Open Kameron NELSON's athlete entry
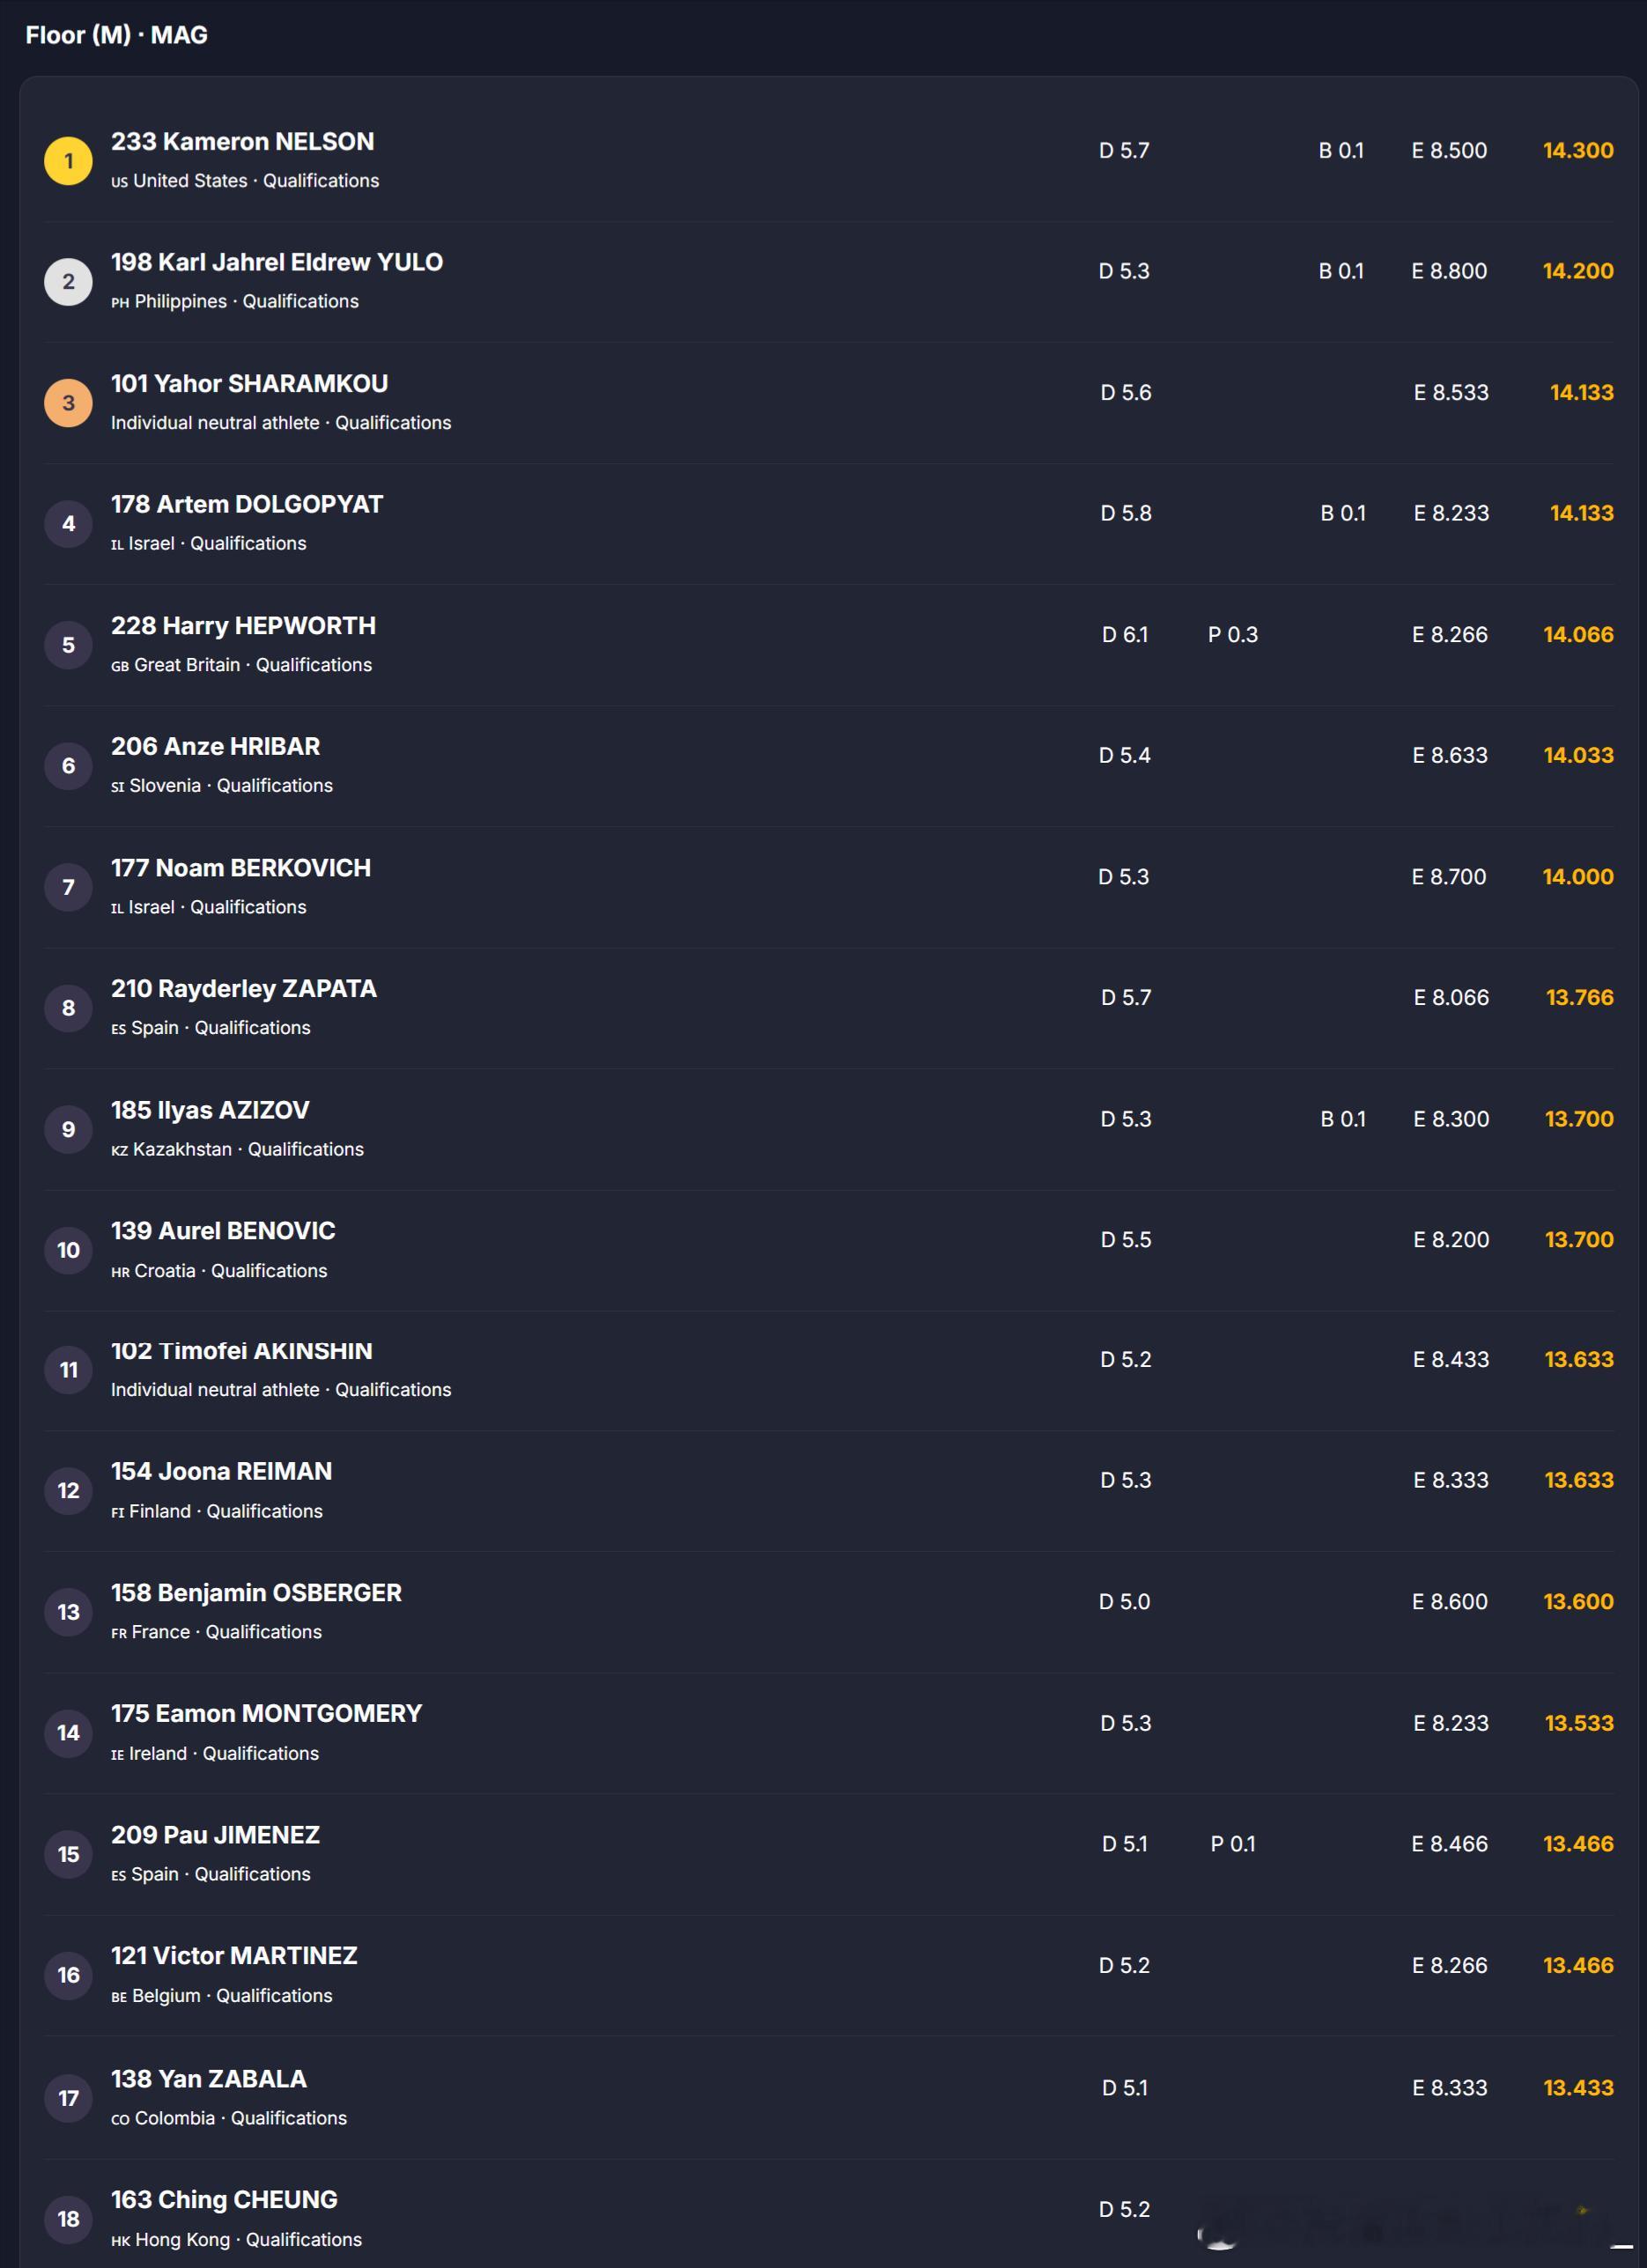The width and height of the screenshot is (1647, 2268). [x=242, y=142]
